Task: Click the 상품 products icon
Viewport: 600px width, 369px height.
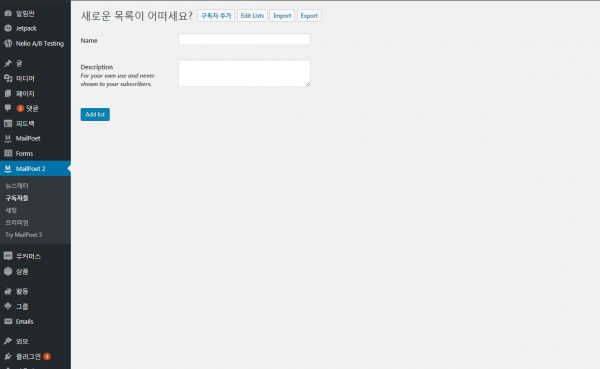Action: pos(8,271)
